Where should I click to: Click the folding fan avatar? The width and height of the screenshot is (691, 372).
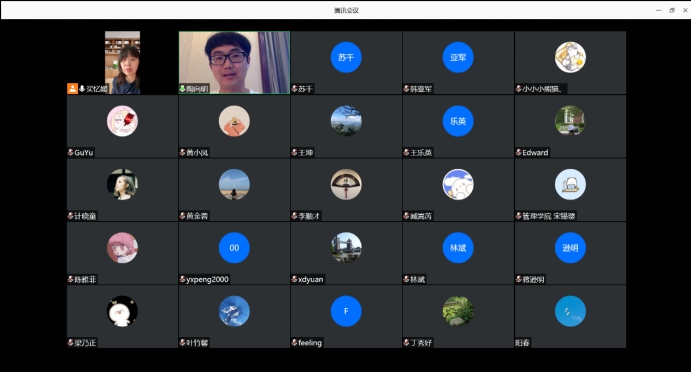(346, 184)
